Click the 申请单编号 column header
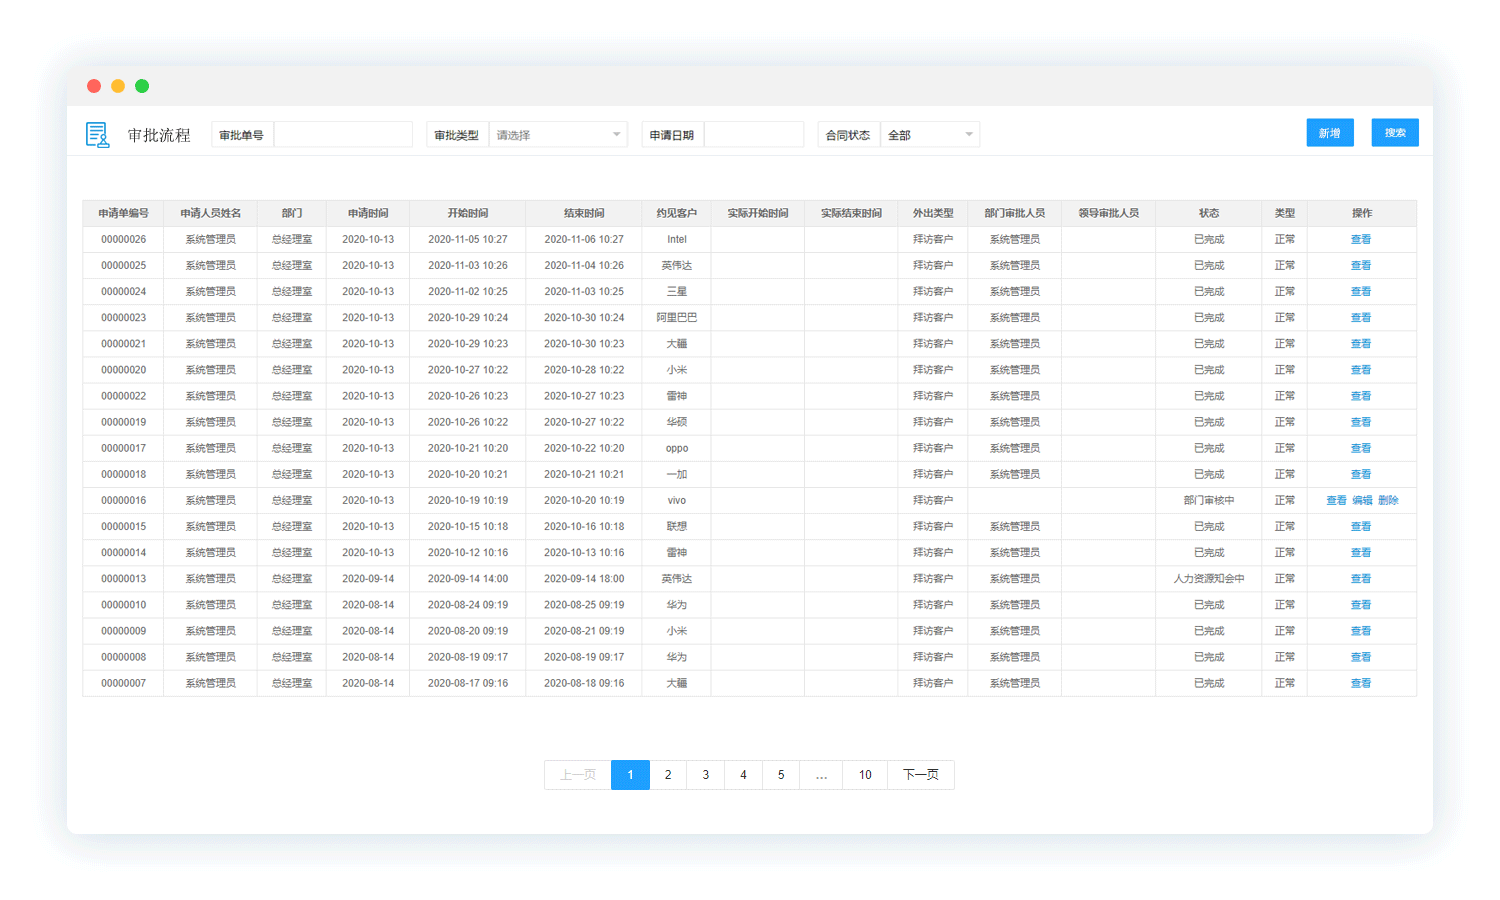Viewport: 1500px width, 900px height. (123, 213)
